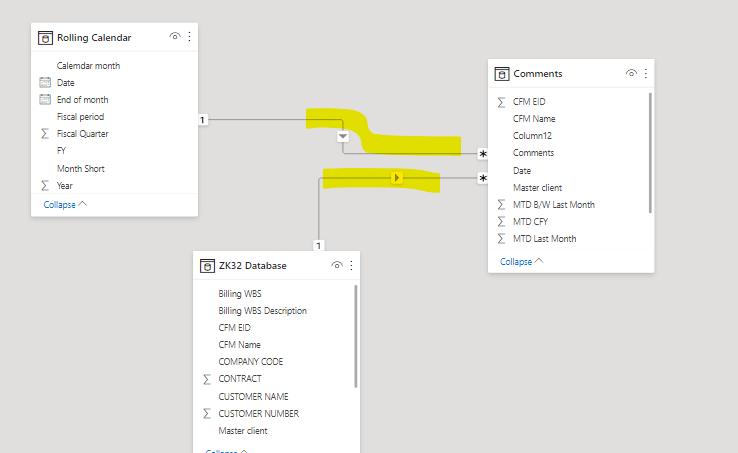Click the Comments table icon
The height and width of the screenshot is (453, 738).
(502, 74)
